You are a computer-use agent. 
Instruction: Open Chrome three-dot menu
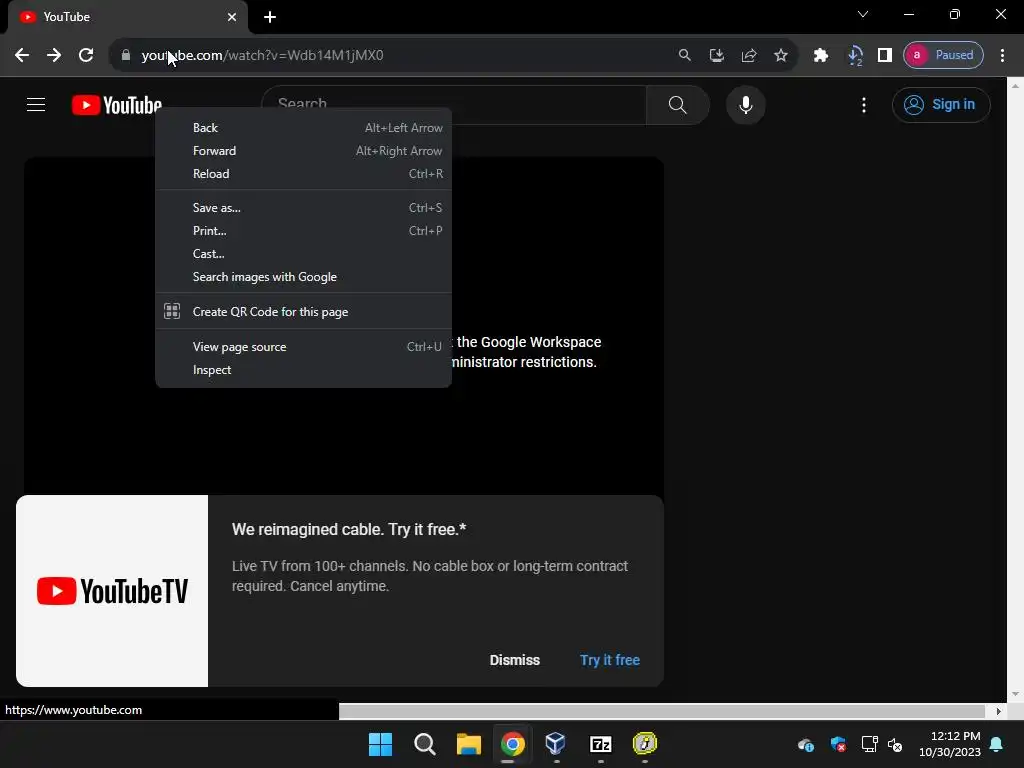tap(1002, 56)
